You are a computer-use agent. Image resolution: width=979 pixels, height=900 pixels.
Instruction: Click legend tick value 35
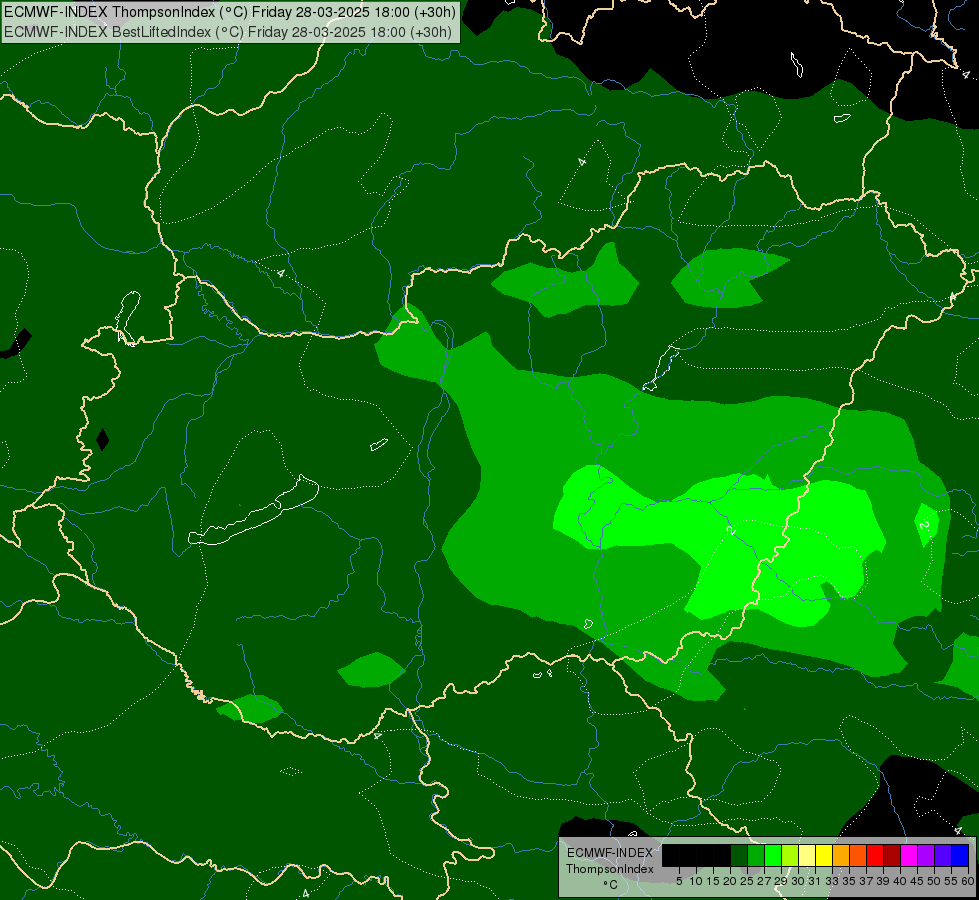coord(849,881)
